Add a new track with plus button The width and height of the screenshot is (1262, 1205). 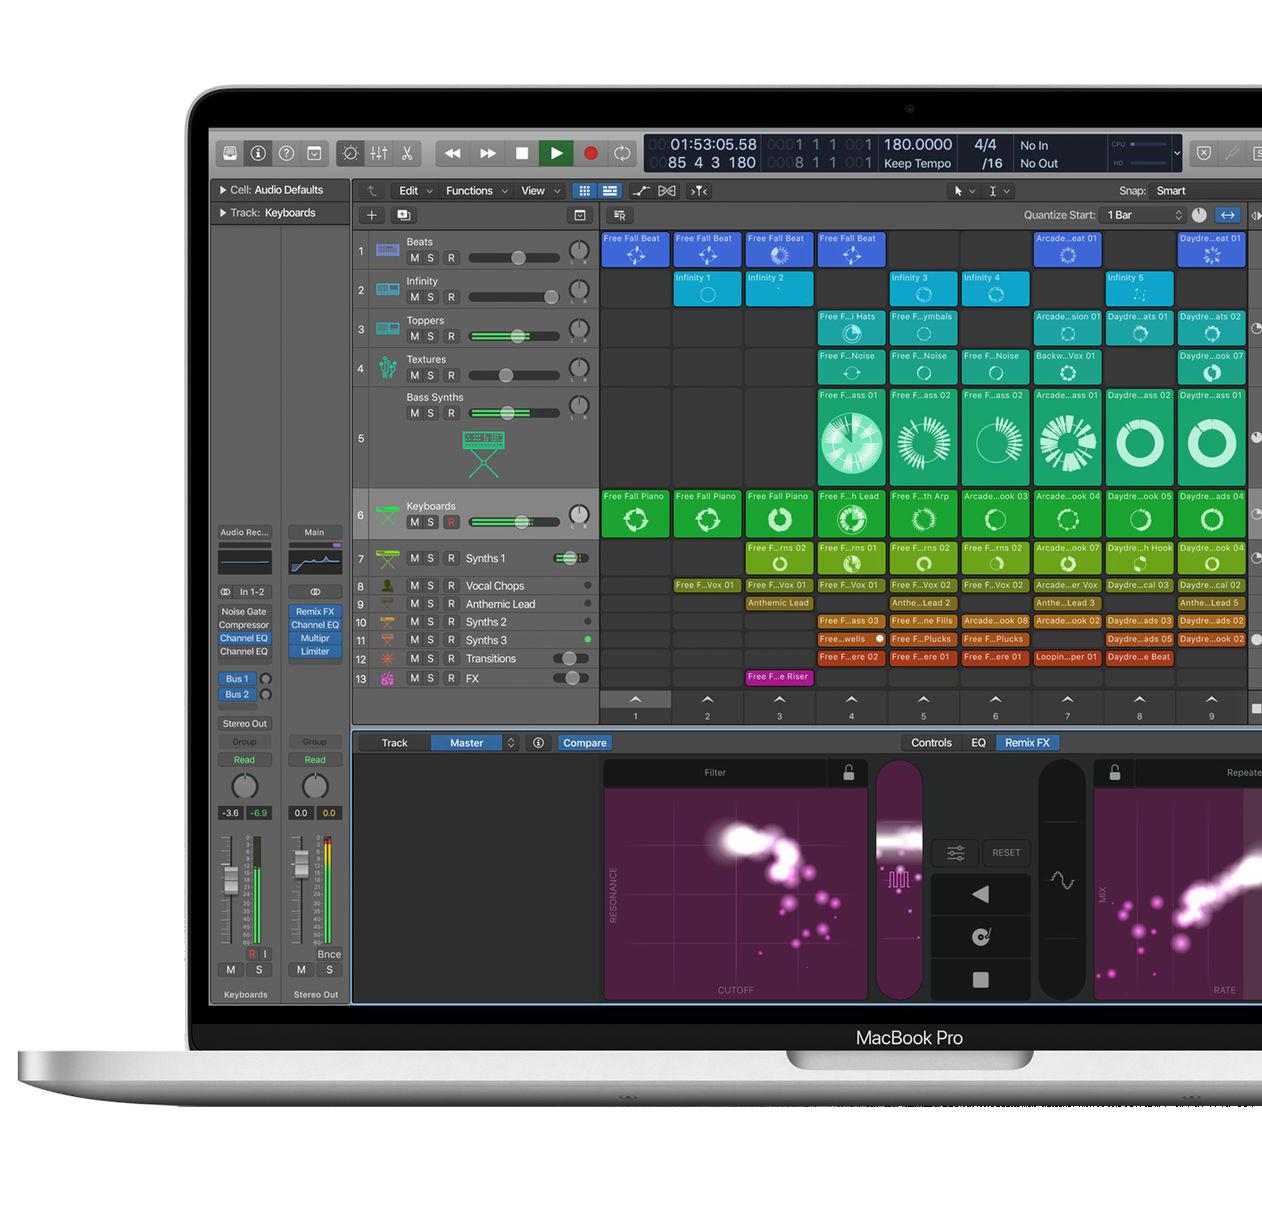372,215
